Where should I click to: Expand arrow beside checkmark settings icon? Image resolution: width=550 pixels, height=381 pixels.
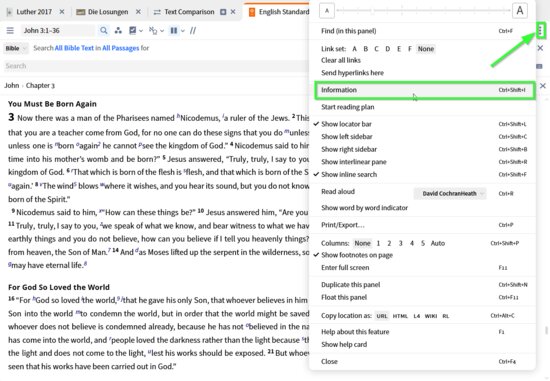tap(141, 31)
